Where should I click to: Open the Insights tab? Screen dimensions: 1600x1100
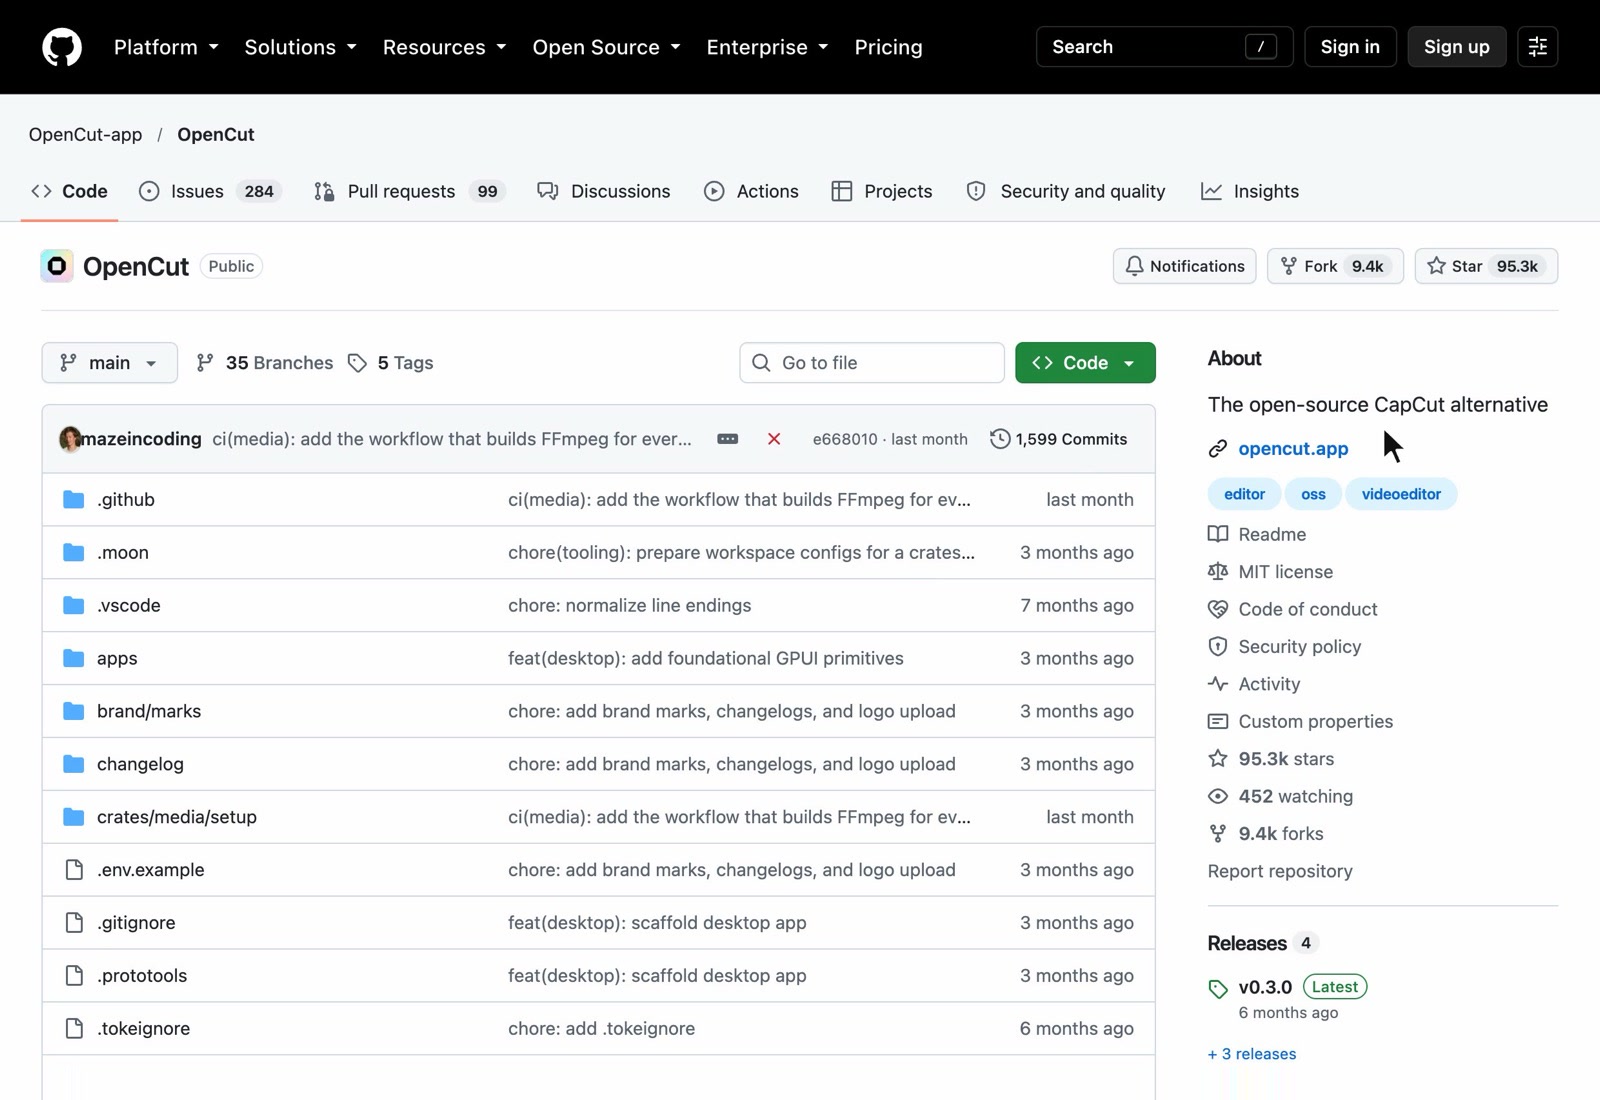[1250, 191]
